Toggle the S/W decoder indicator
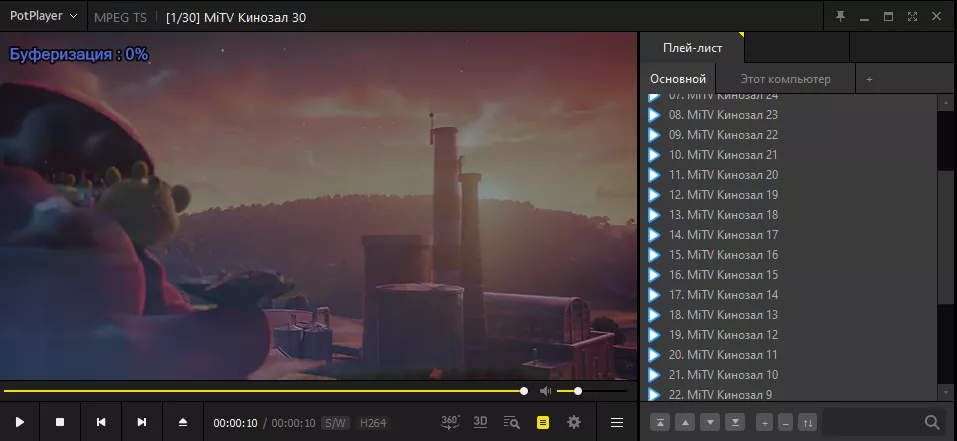 [334, 423]
